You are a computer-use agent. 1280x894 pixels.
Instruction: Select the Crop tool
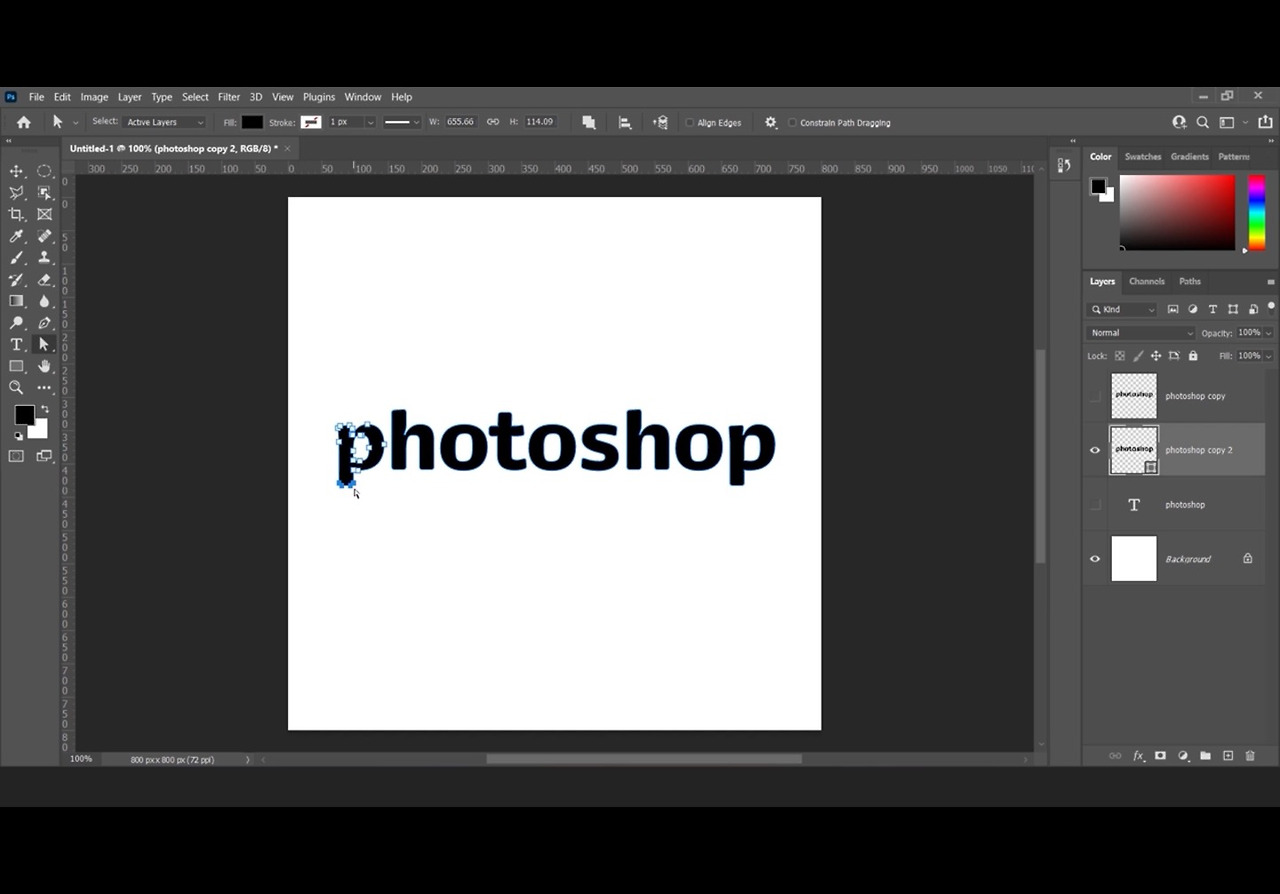[17, 214]
